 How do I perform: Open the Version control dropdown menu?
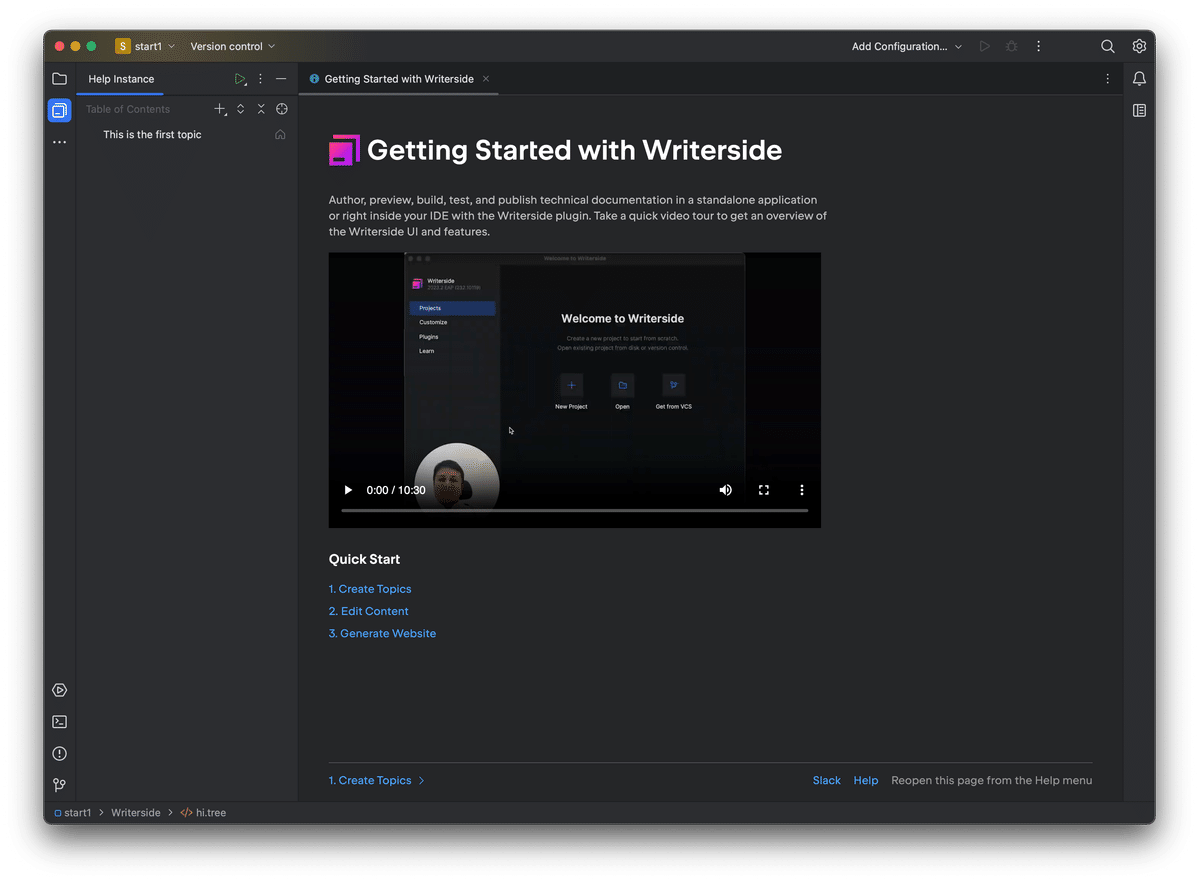point(231,46)
